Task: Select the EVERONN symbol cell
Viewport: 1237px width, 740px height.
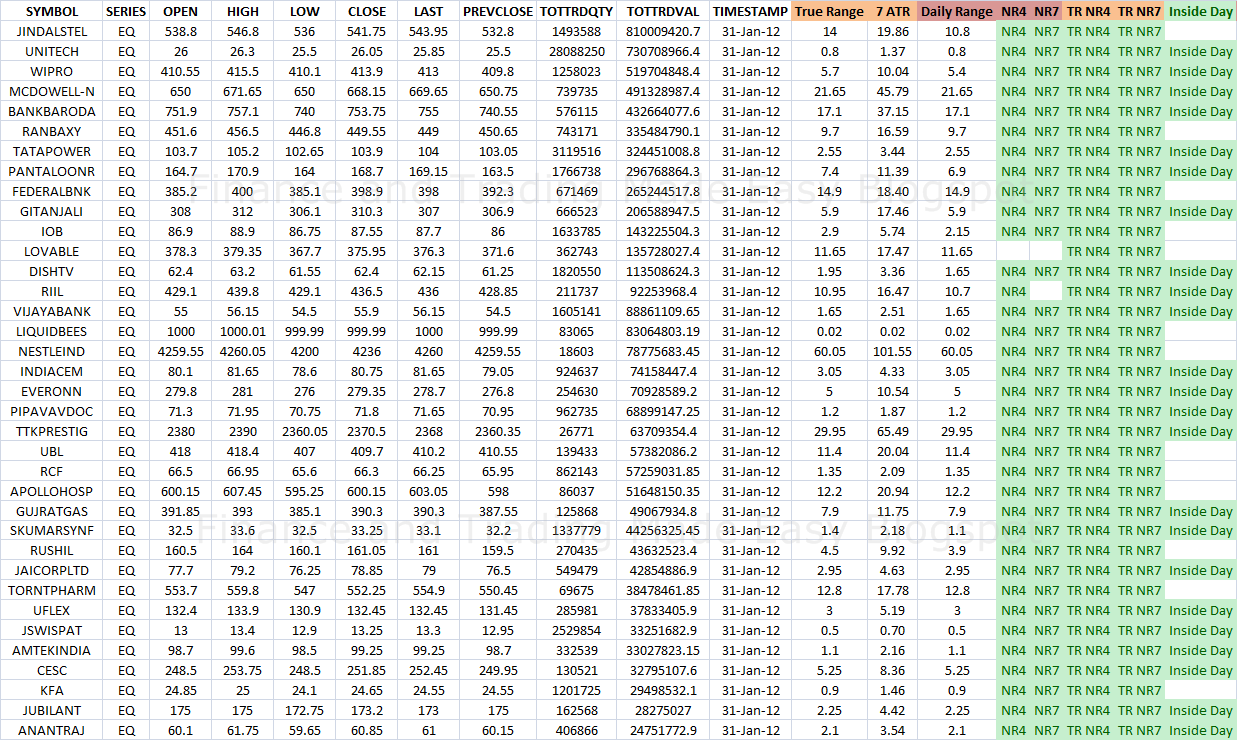Action: click(x=52, y=392)
